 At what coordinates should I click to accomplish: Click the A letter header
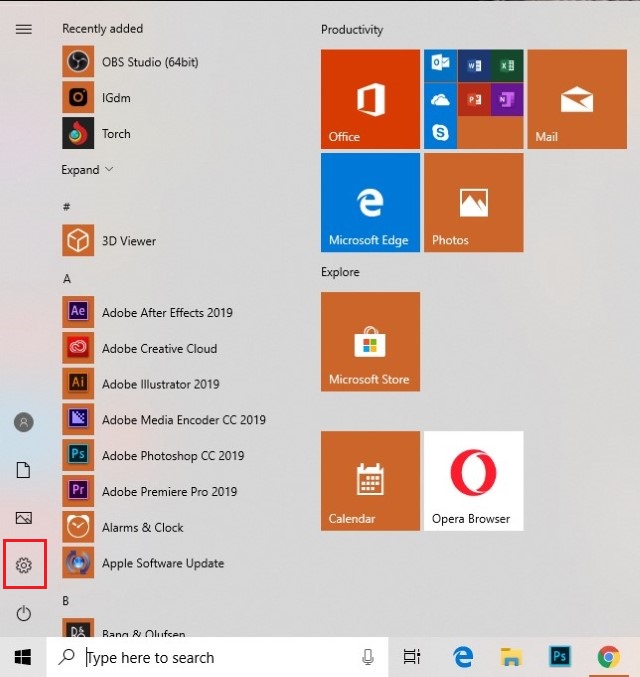pos(67,279)
